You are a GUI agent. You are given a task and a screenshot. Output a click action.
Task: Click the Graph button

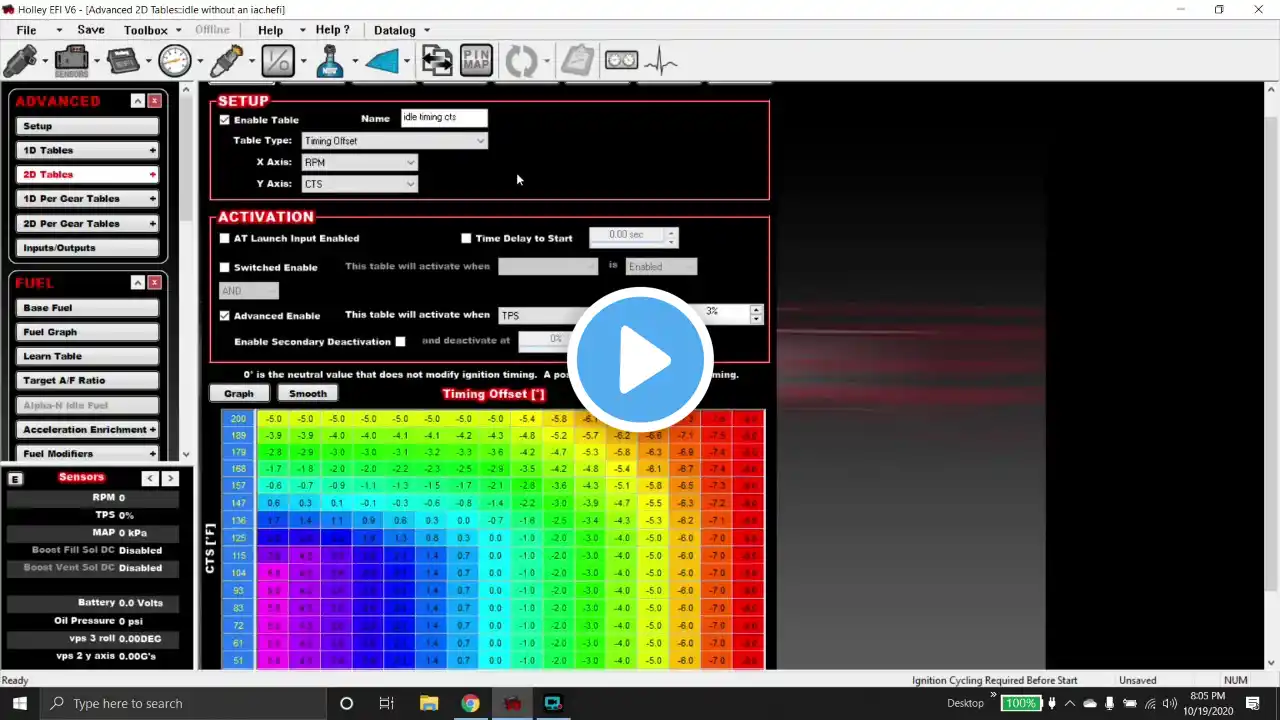[x=239, y=393]
